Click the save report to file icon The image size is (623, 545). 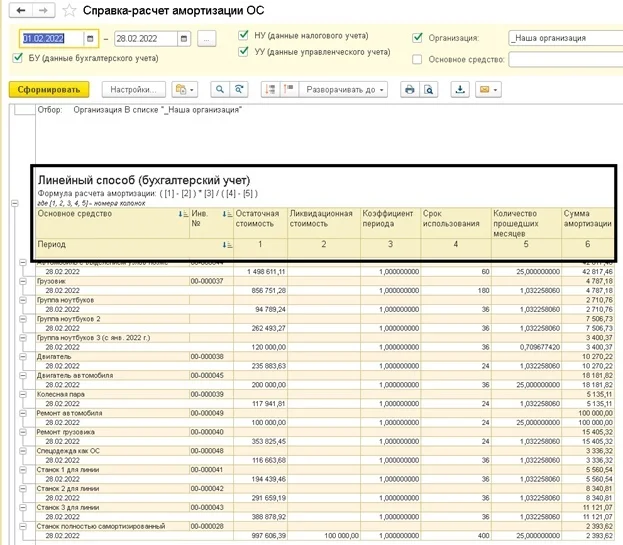pyautogui.click(x=460, y=89)
